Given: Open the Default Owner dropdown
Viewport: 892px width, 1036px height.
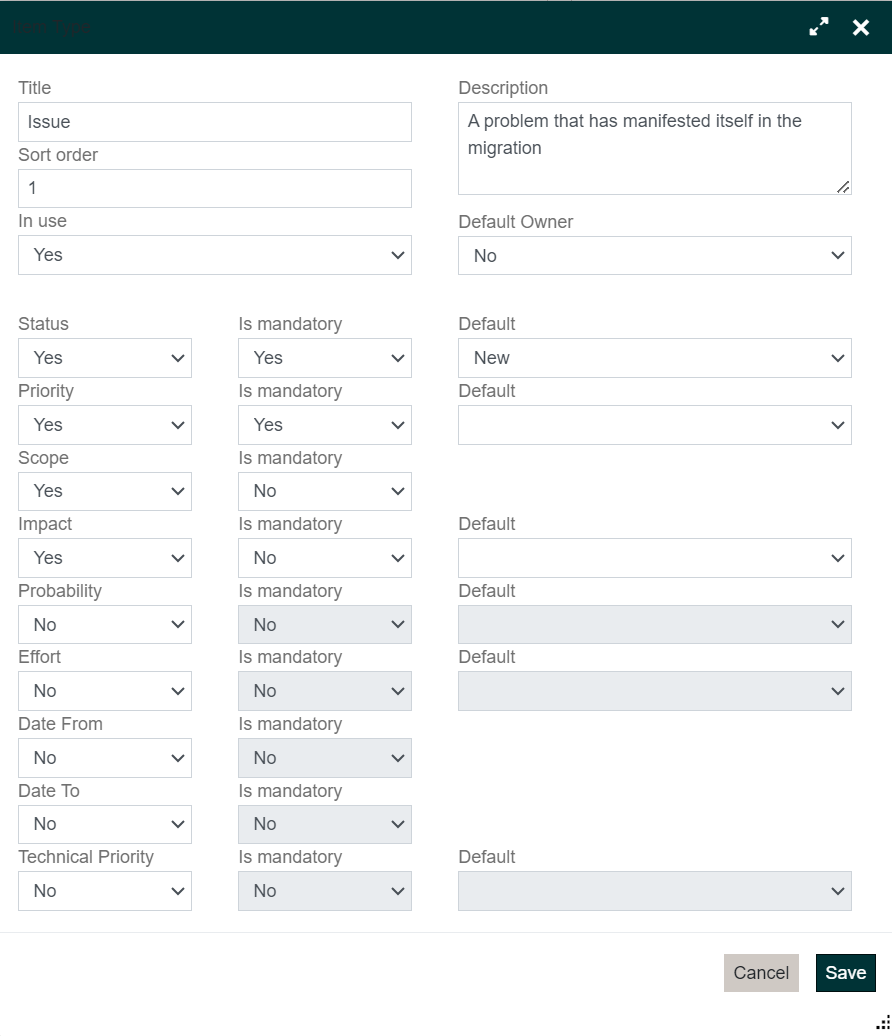Looking at the screenshot, I should coord(655,256).
